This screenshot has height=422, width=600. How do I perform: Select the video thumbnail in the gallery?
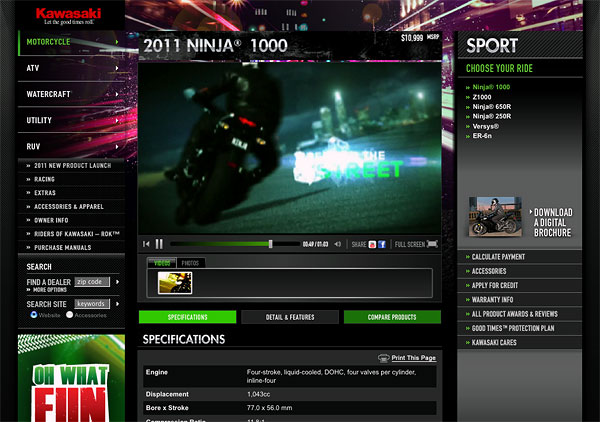pos(175,283)
